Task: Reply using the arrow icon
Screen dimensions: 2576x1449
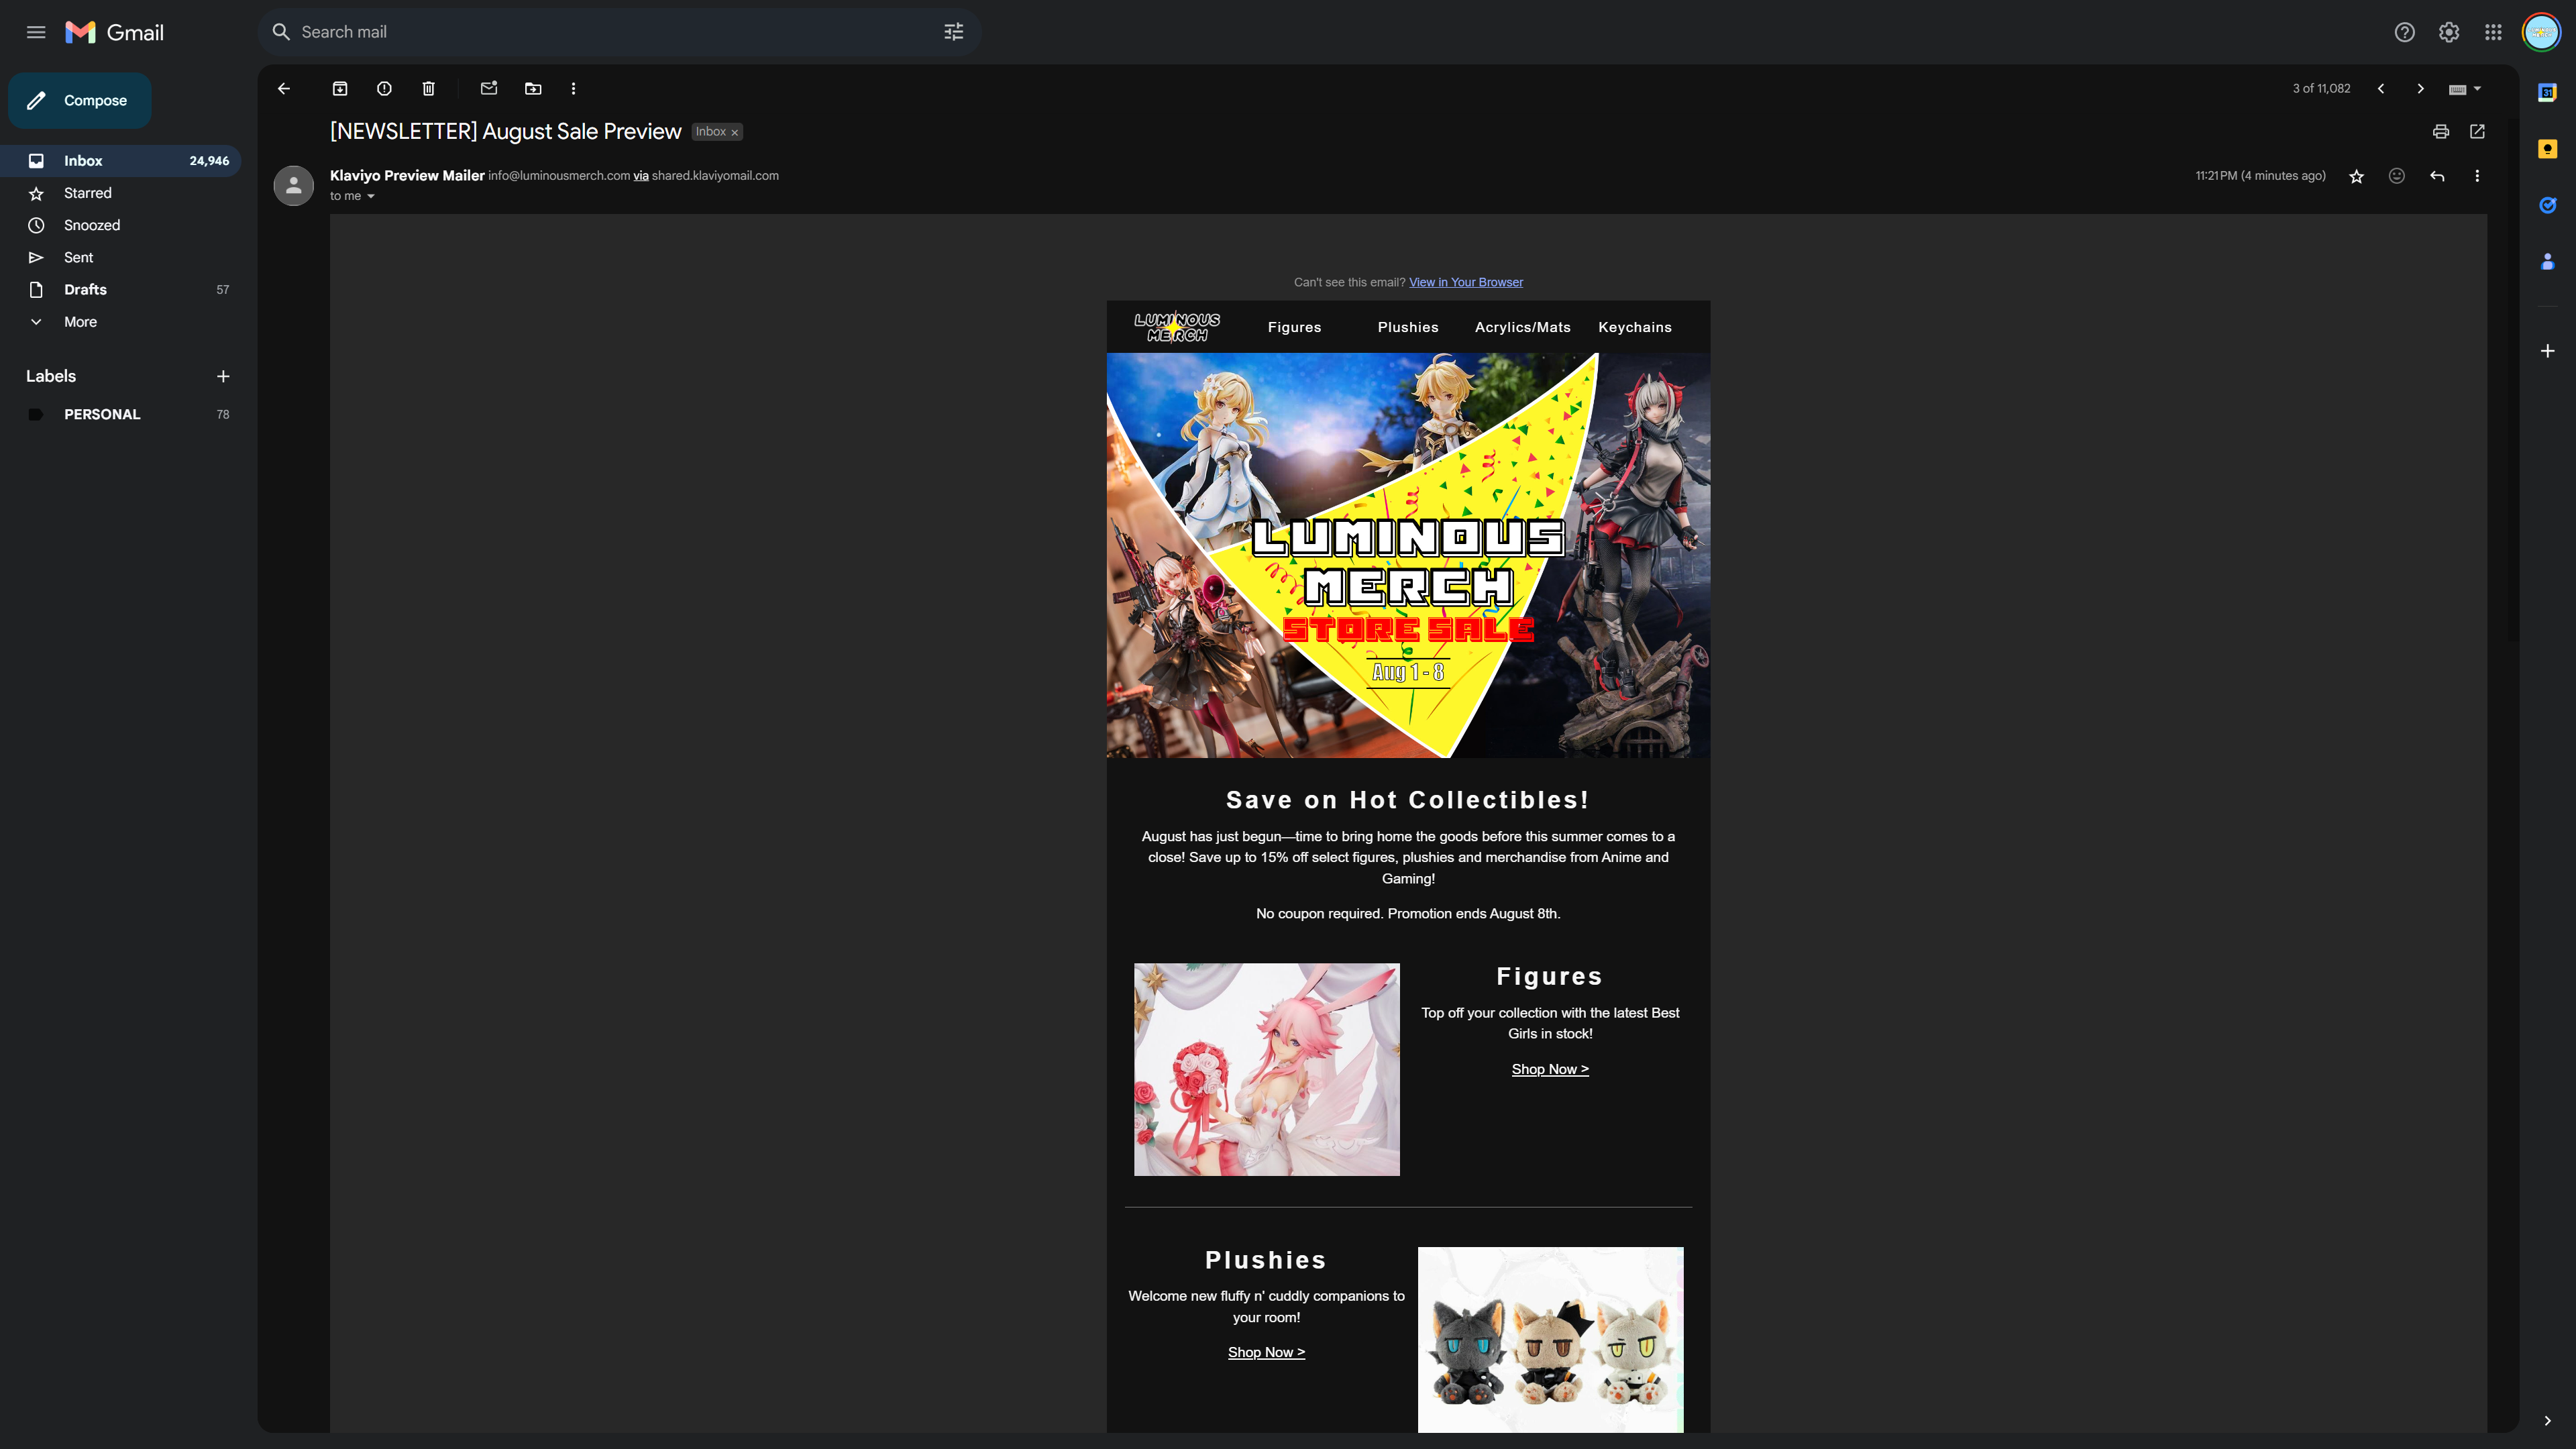Action: point(2437,176)
